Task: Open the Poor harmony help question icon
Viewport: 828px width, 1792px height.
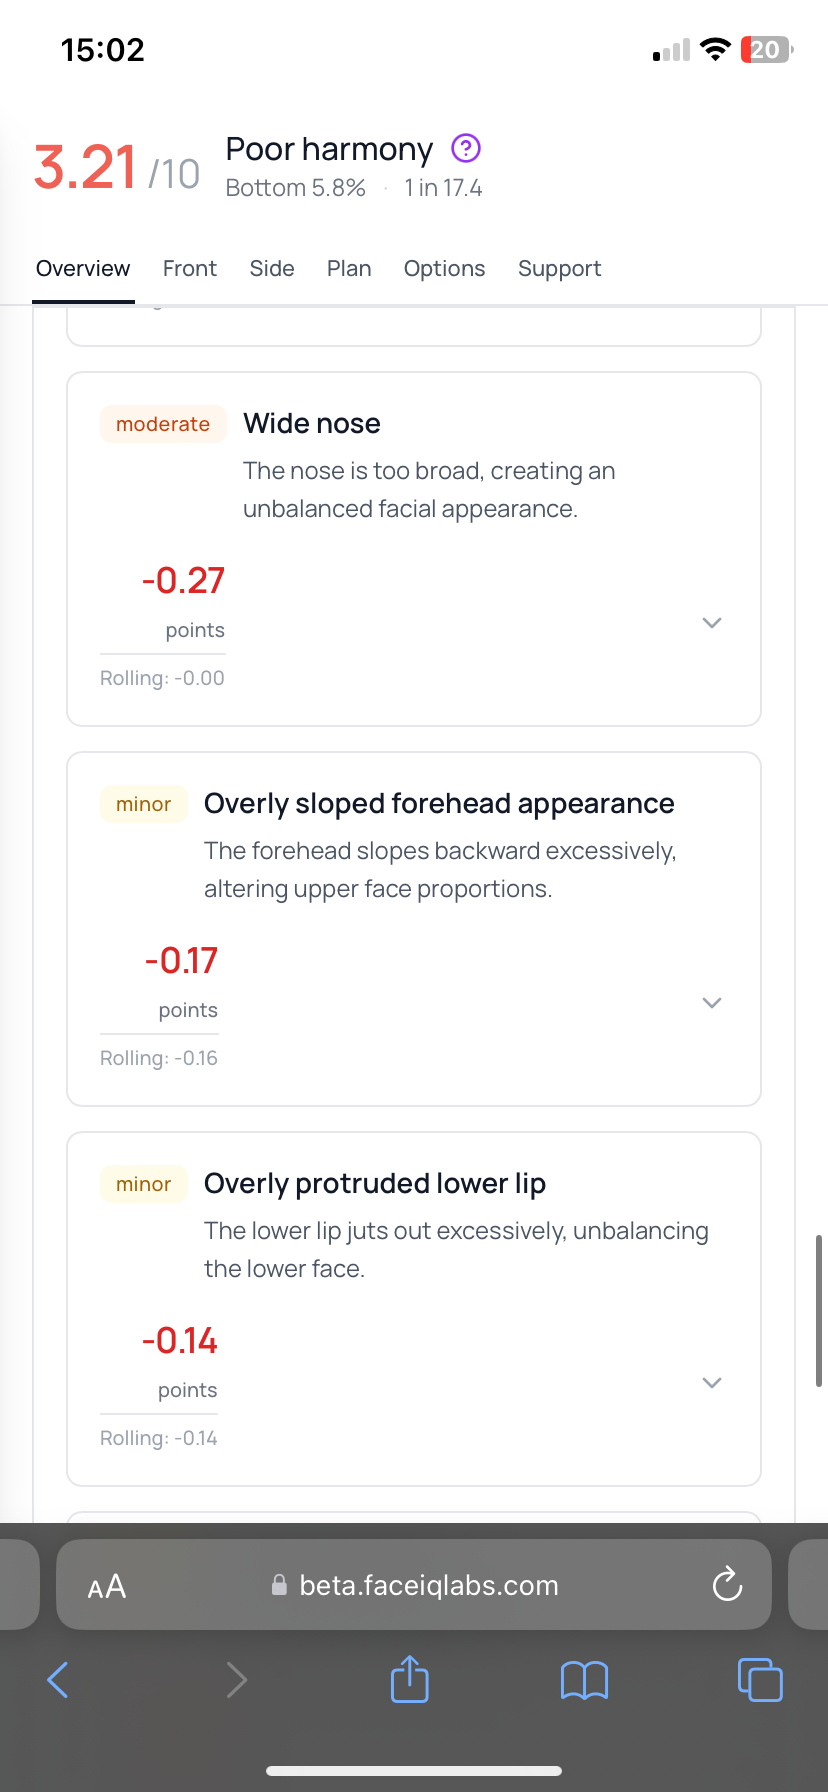Action: [x=466, y=149]
